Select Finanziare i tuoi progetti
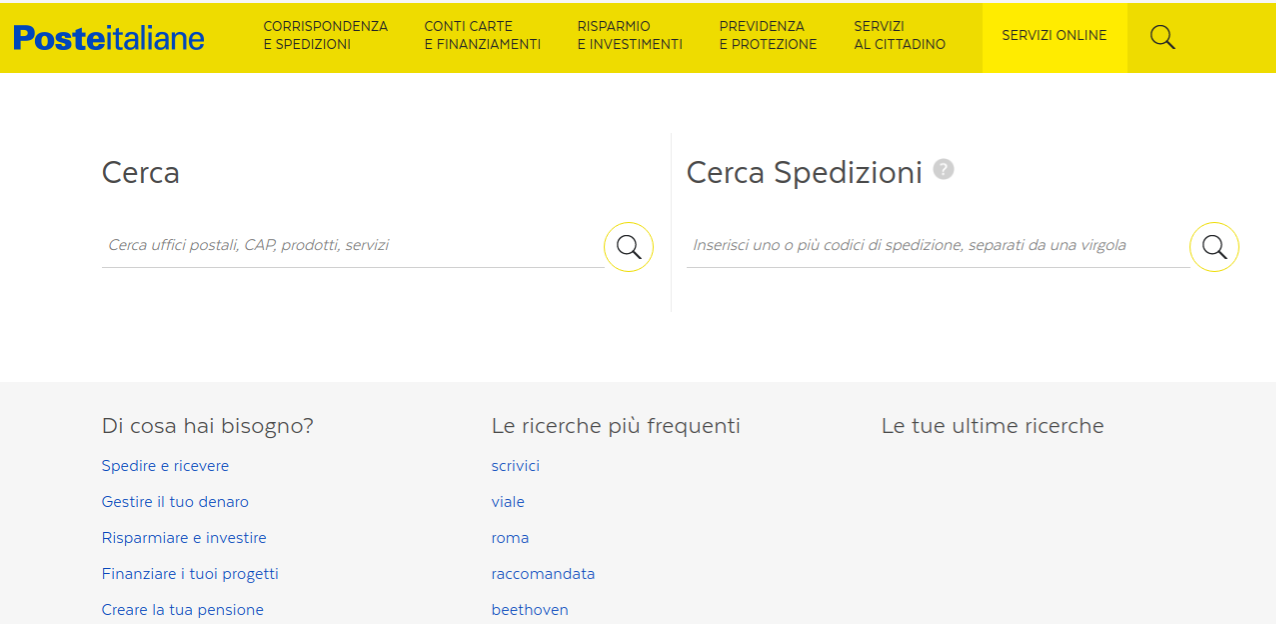 [190, 573]
